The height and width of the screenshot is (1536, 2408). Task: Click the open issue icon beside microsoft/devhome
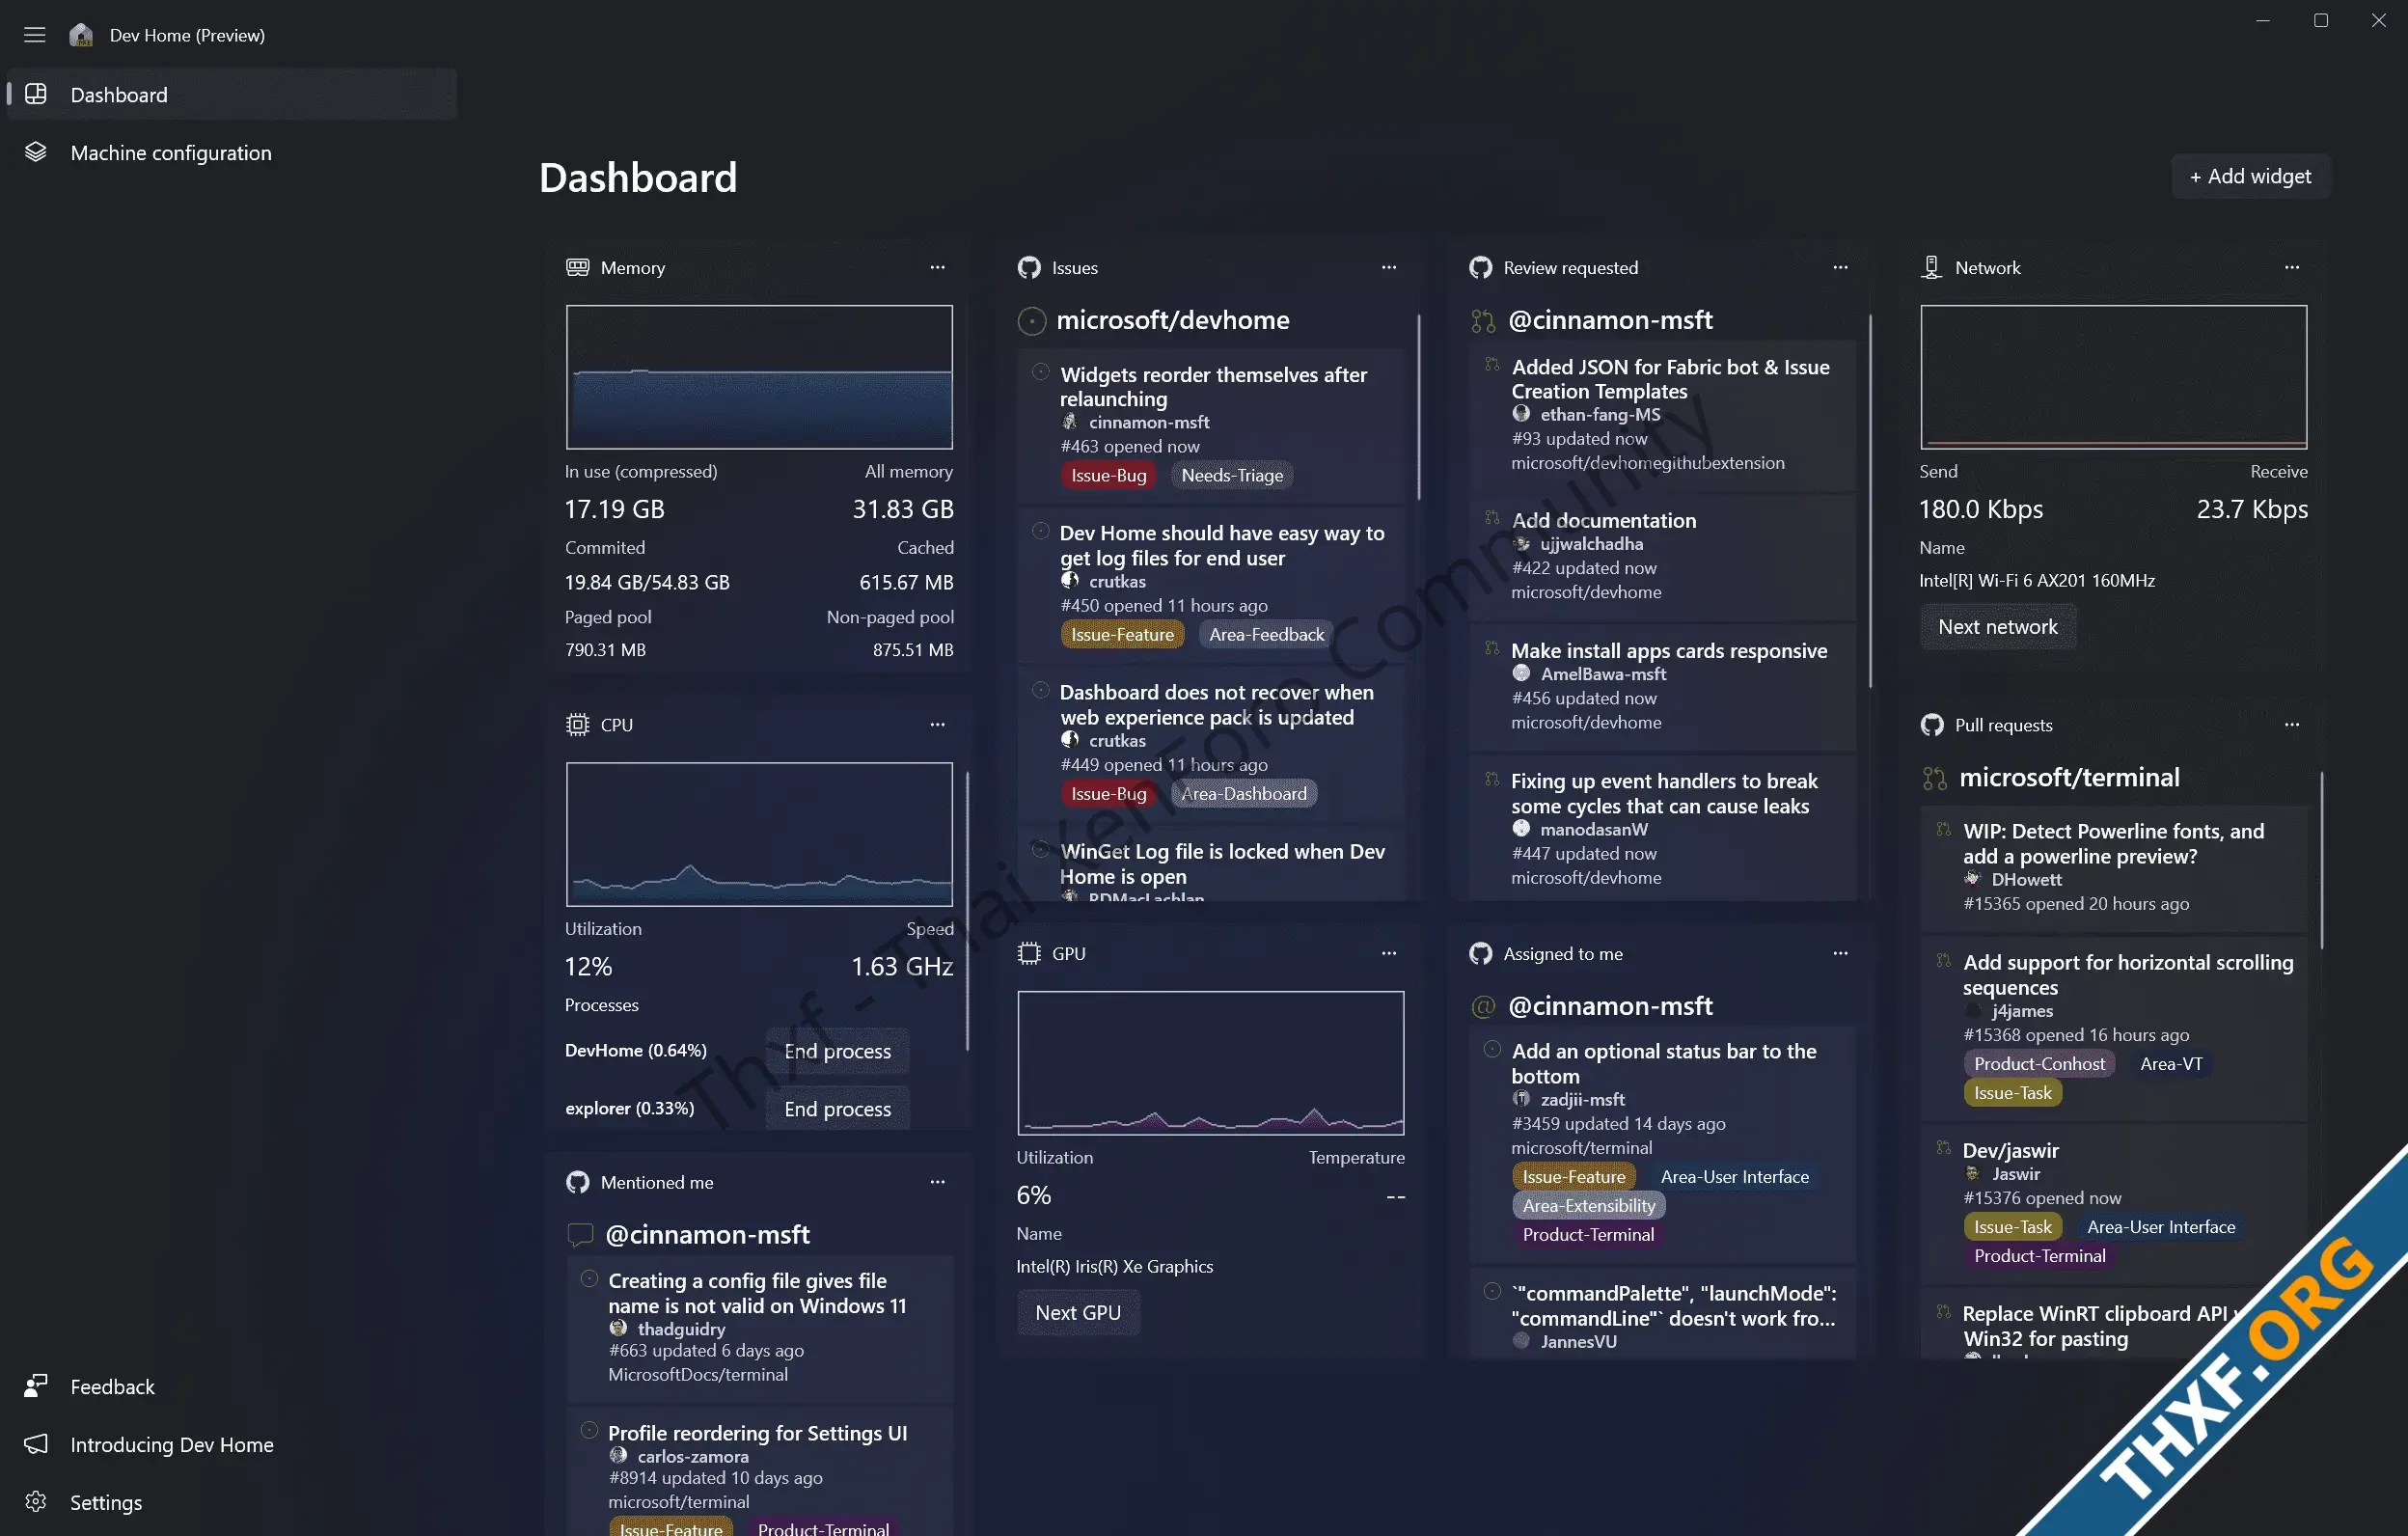(1032, 321)
